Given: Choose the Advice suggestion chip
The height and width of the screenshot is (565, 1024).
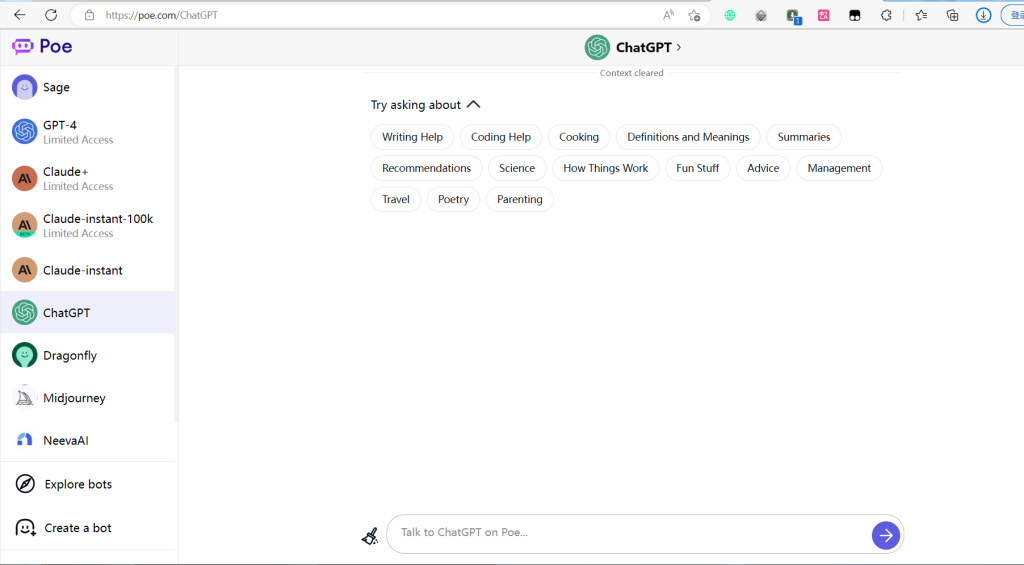Looking at the screenshot, I should pos(763,168).
